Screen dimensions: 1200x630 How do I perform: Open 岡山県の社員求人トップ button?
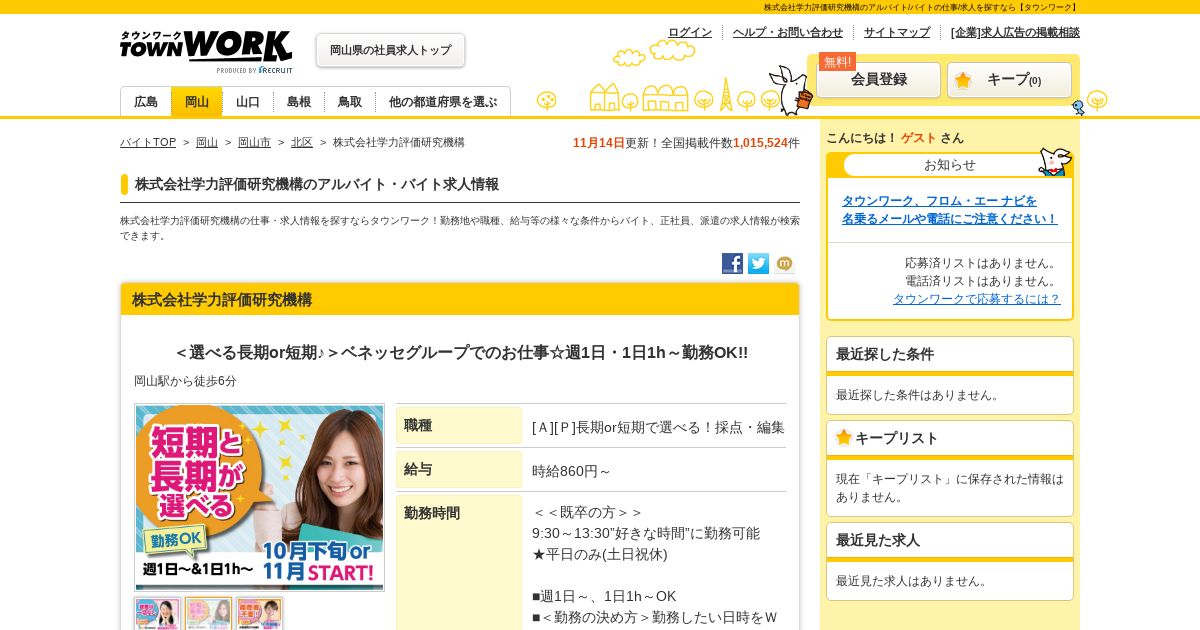point(390,50)
